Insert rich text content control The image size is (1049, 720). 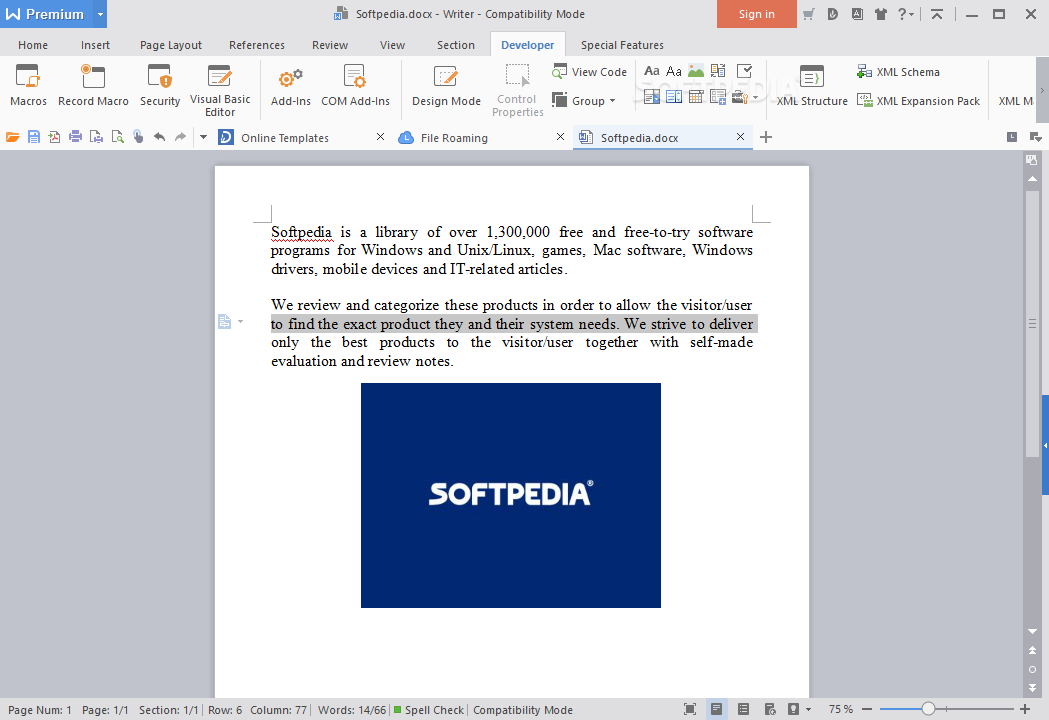pyautogui.click(x=652, y=71)
